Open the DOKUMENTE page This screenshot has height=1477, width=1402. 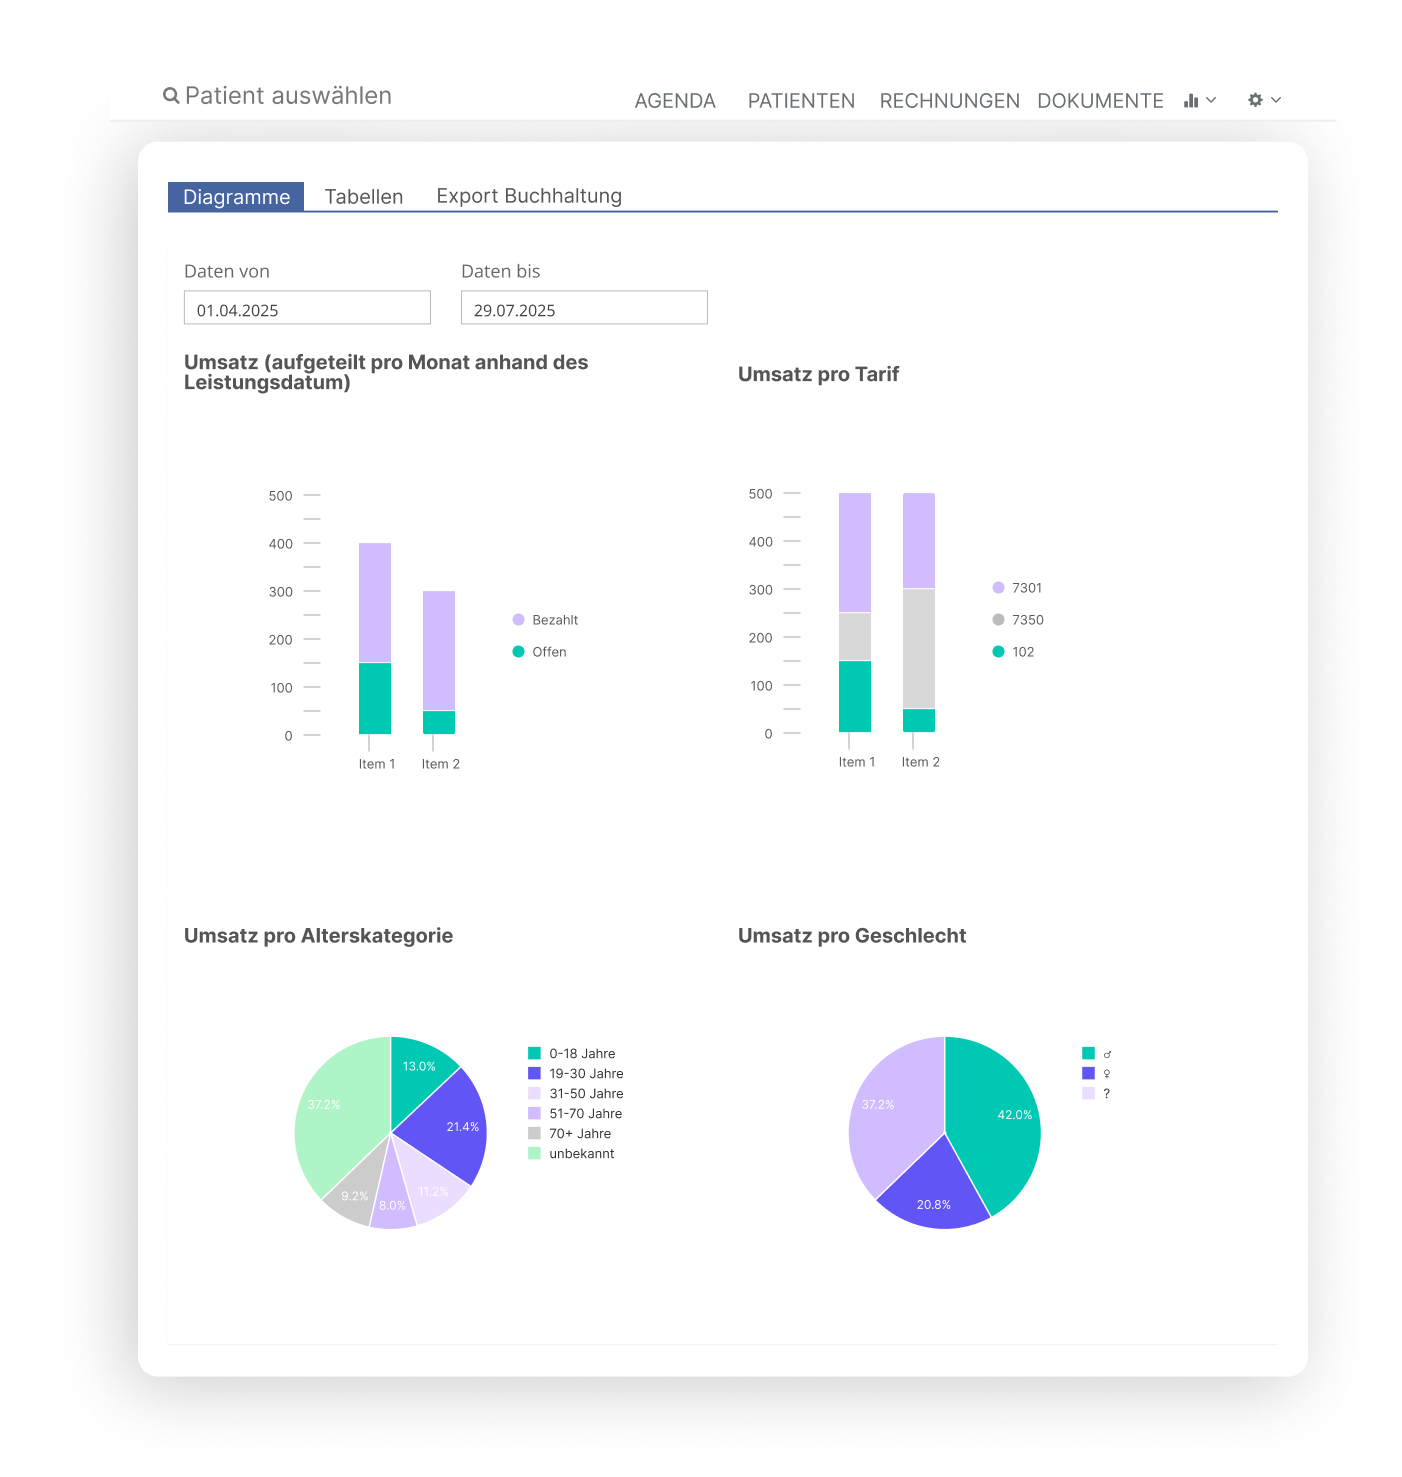pyautogui.click(x=1100, y=101)
